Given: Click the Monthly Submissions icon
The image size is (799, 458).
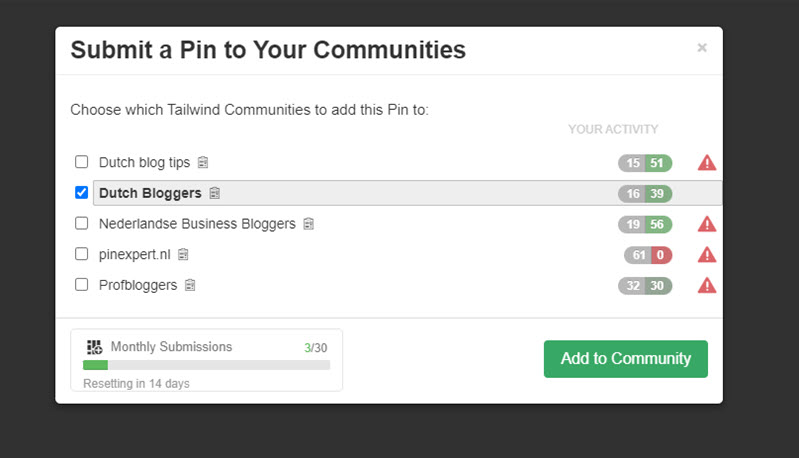Looking at the screenshot, I should [95, 347].
